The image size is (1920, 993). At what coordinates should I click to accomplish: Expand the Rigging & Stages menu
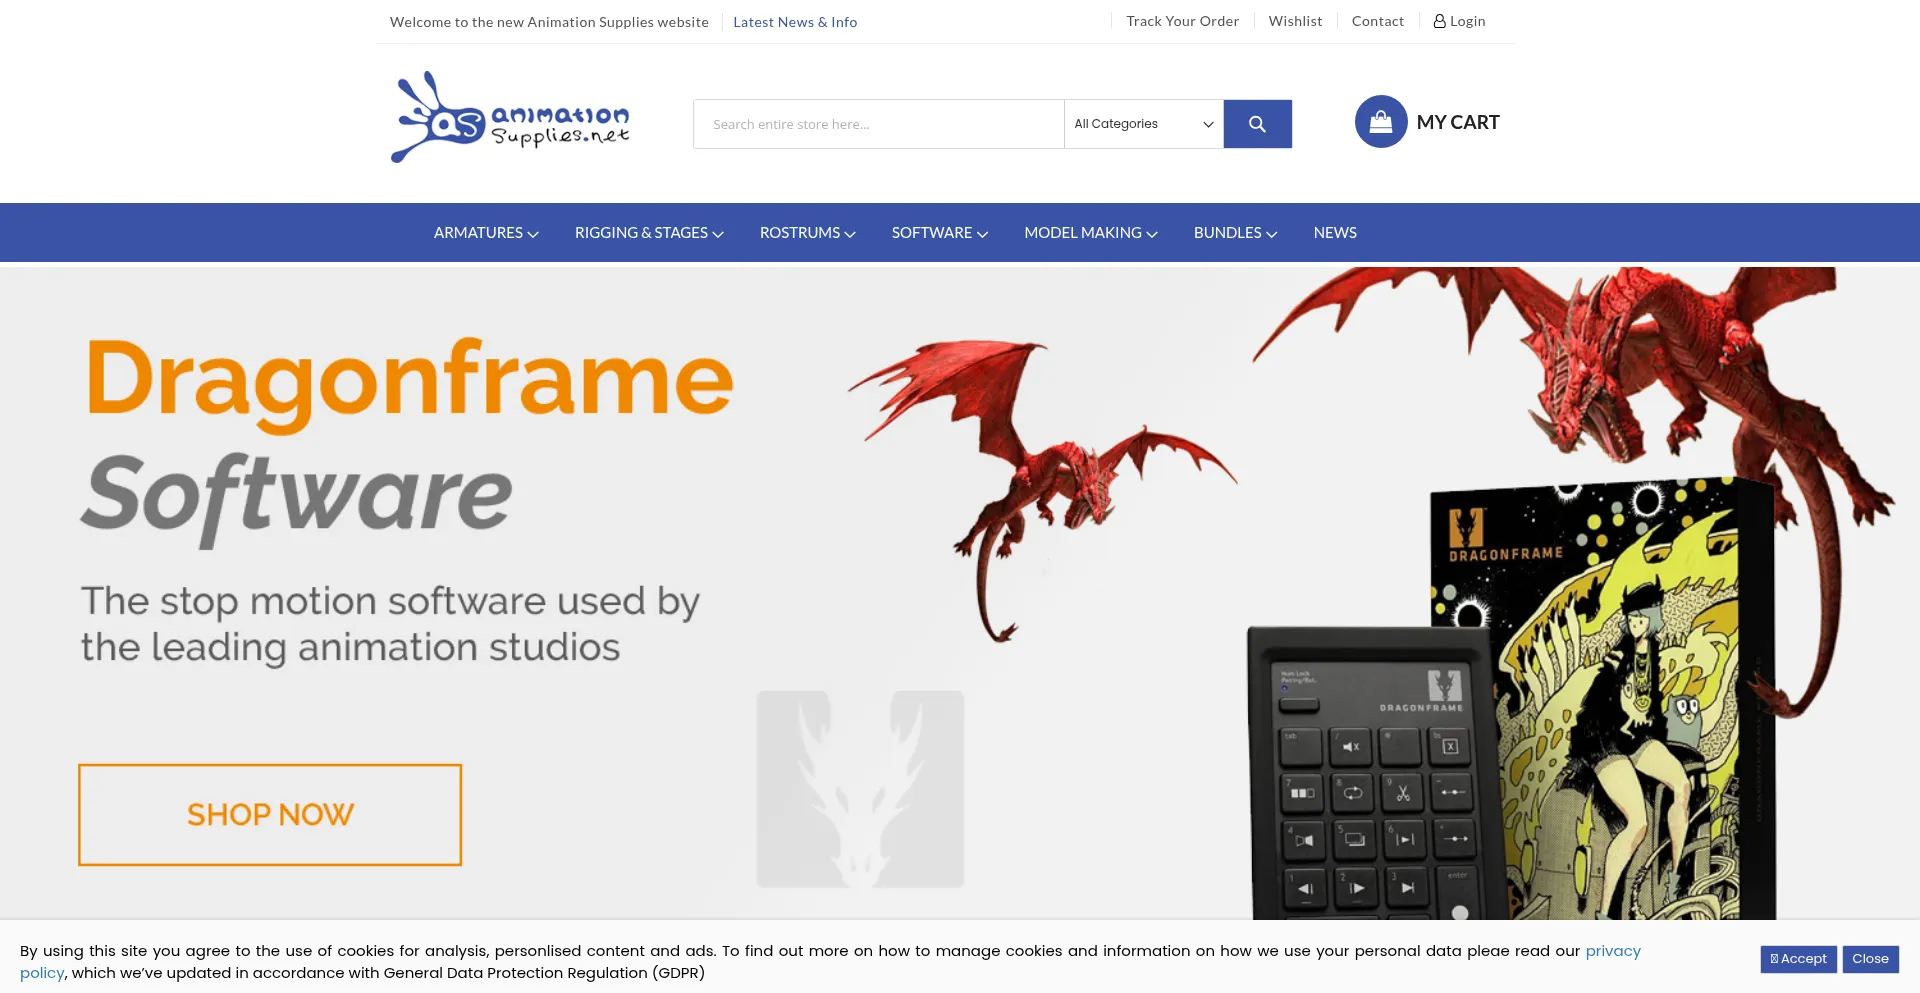649,233
